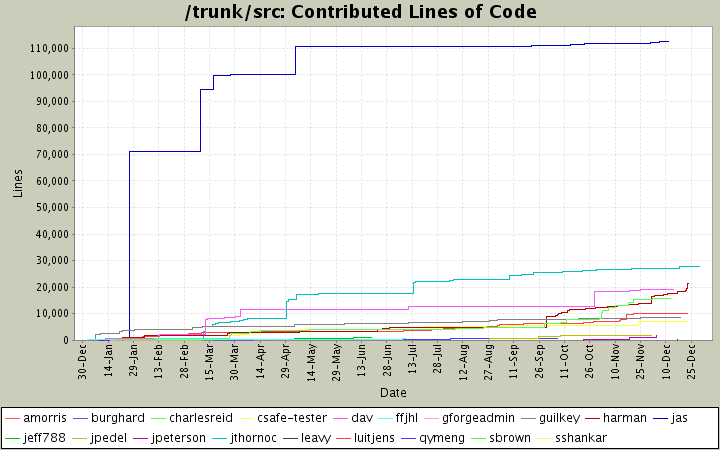720x450 pixels.
Task: Click the '14-May' date tick label
Action: [x=311, y=362]
